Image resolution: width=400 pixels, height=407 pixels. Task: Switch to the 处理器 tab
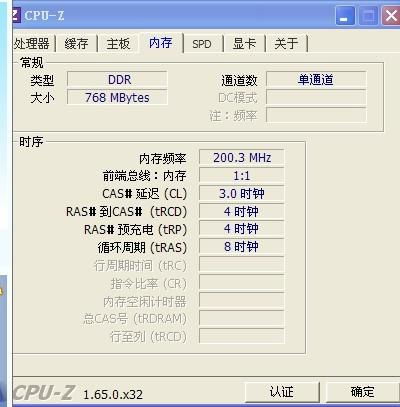32,44
